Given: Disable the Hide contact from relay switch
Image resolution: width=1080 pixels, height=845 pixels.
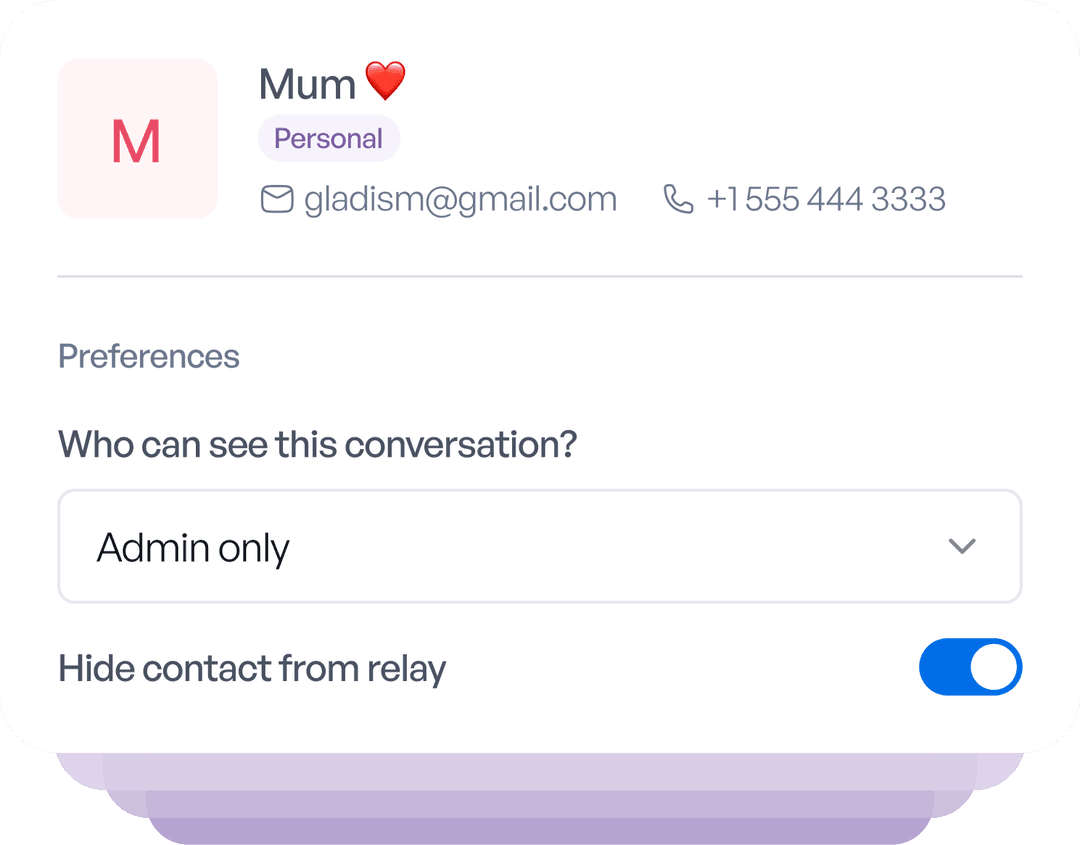Looking at the screenshot, I should click(x=970, y=667).
